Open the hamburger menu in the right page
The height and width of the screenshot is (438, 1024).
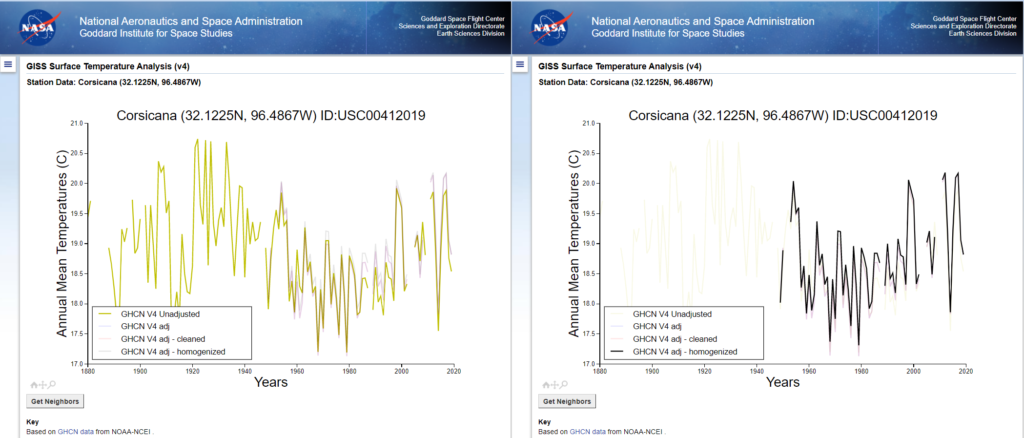coord(519,64)
